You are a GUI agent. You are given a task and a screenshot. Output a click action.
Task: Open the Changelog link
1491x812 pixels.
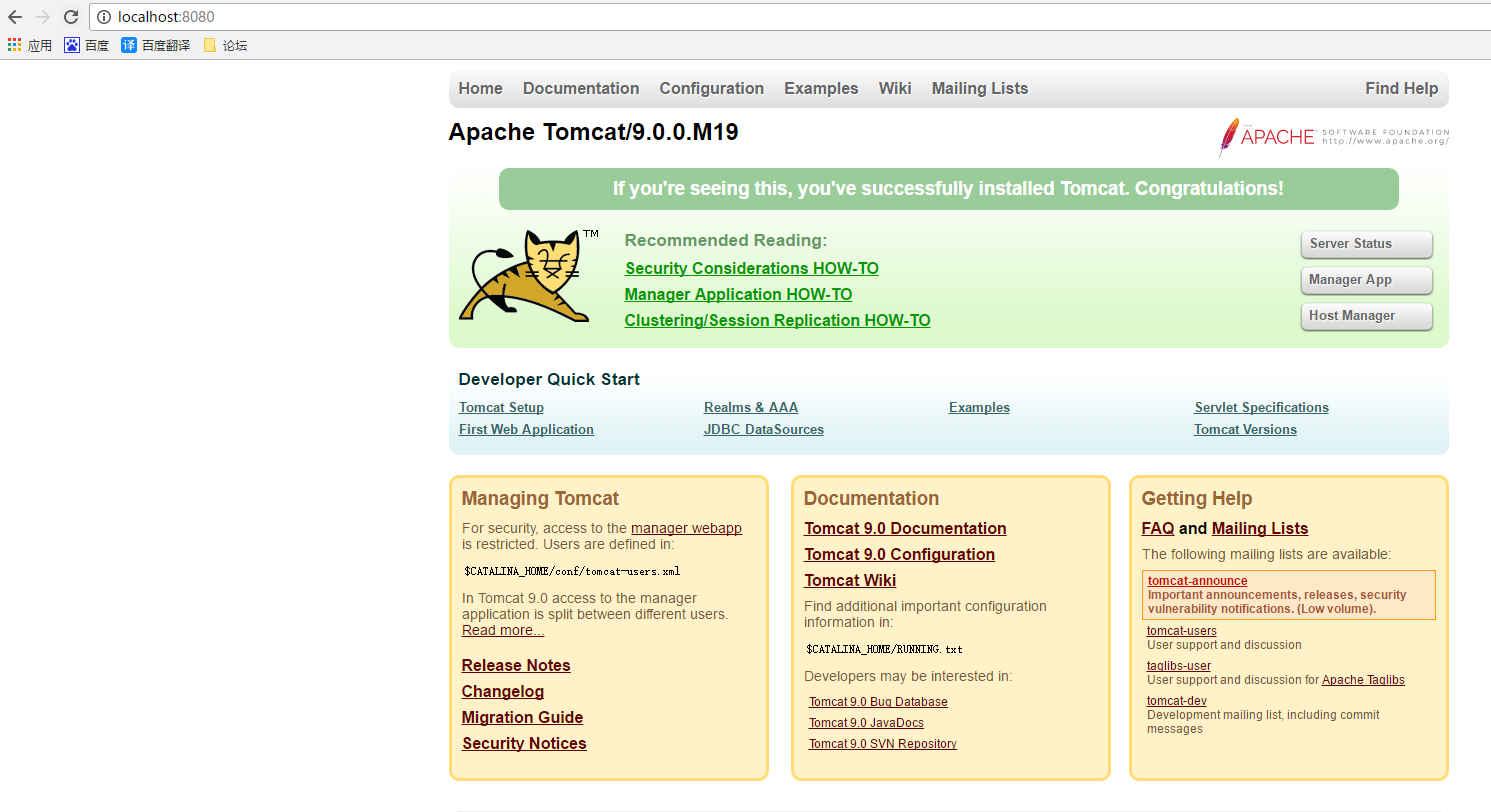point(503,691)
